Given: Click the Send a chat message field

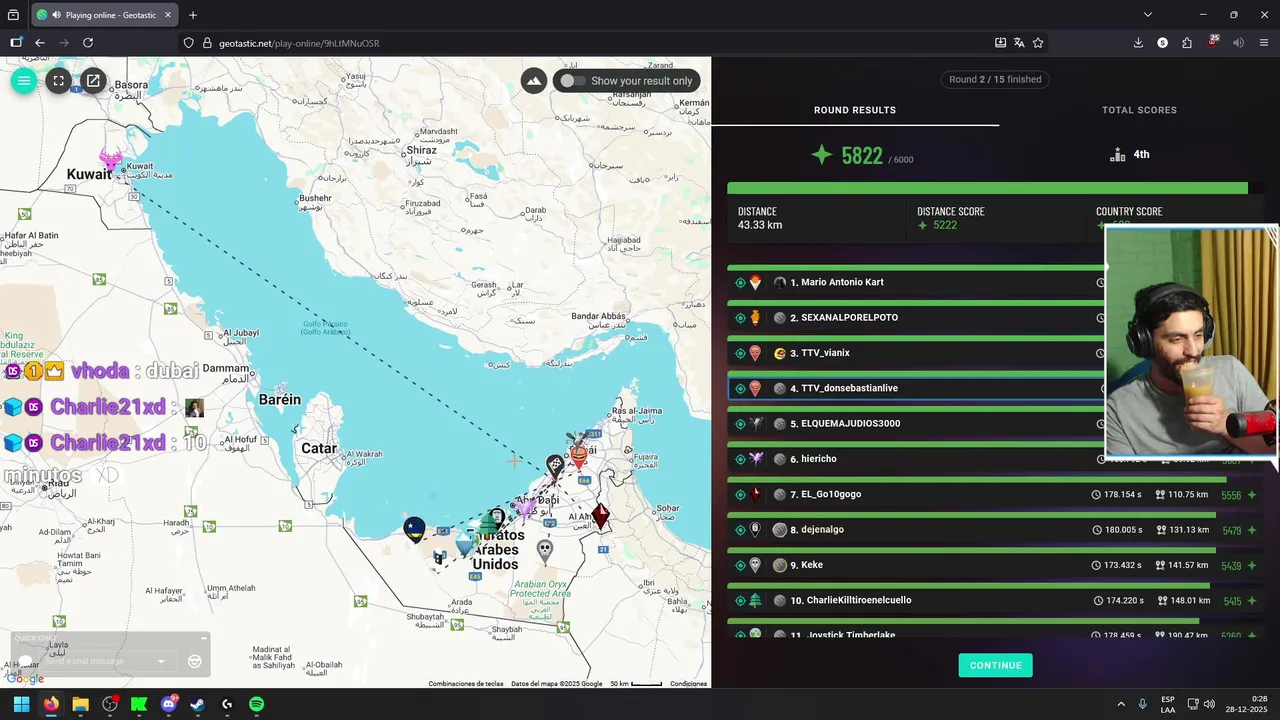Looking at the screenshot, I should pyautogui.click(x=97, y=661).
